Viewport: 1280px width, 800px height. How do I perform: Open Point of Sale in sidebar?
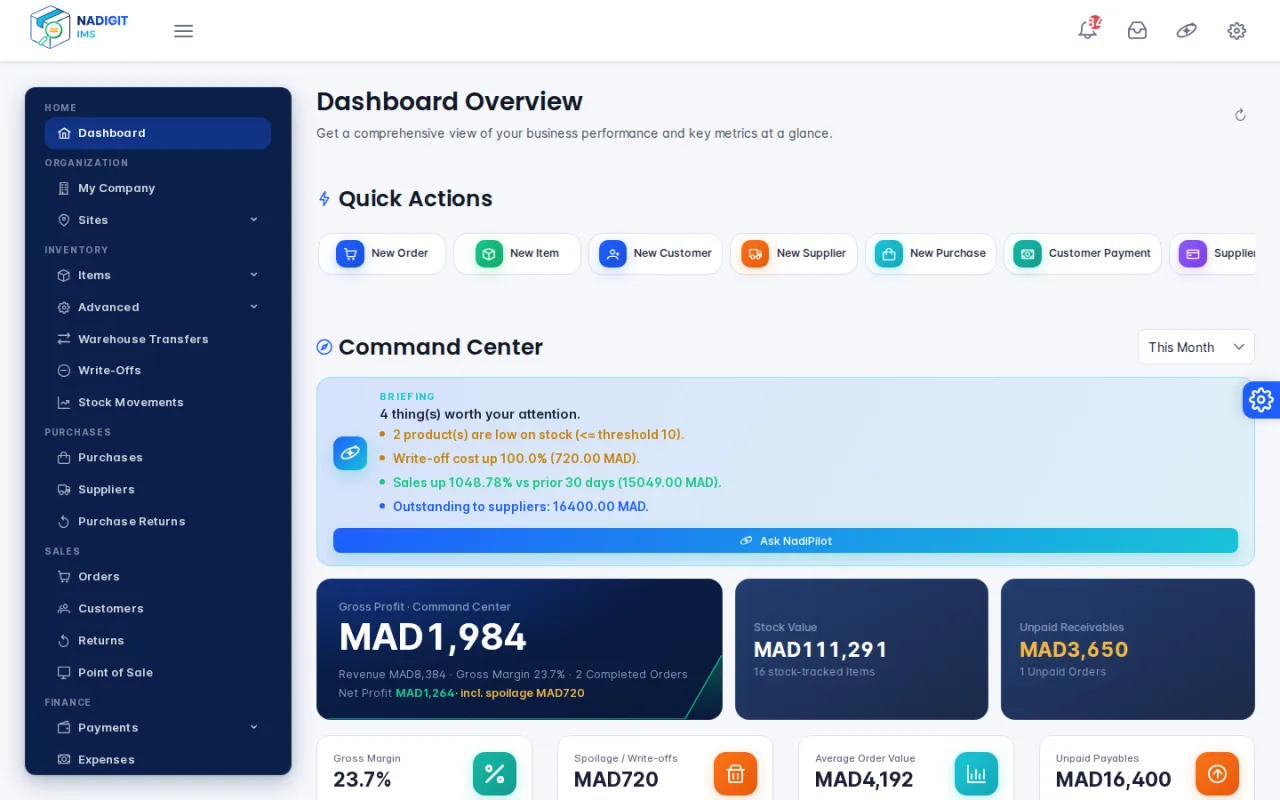tap(158, 672)
